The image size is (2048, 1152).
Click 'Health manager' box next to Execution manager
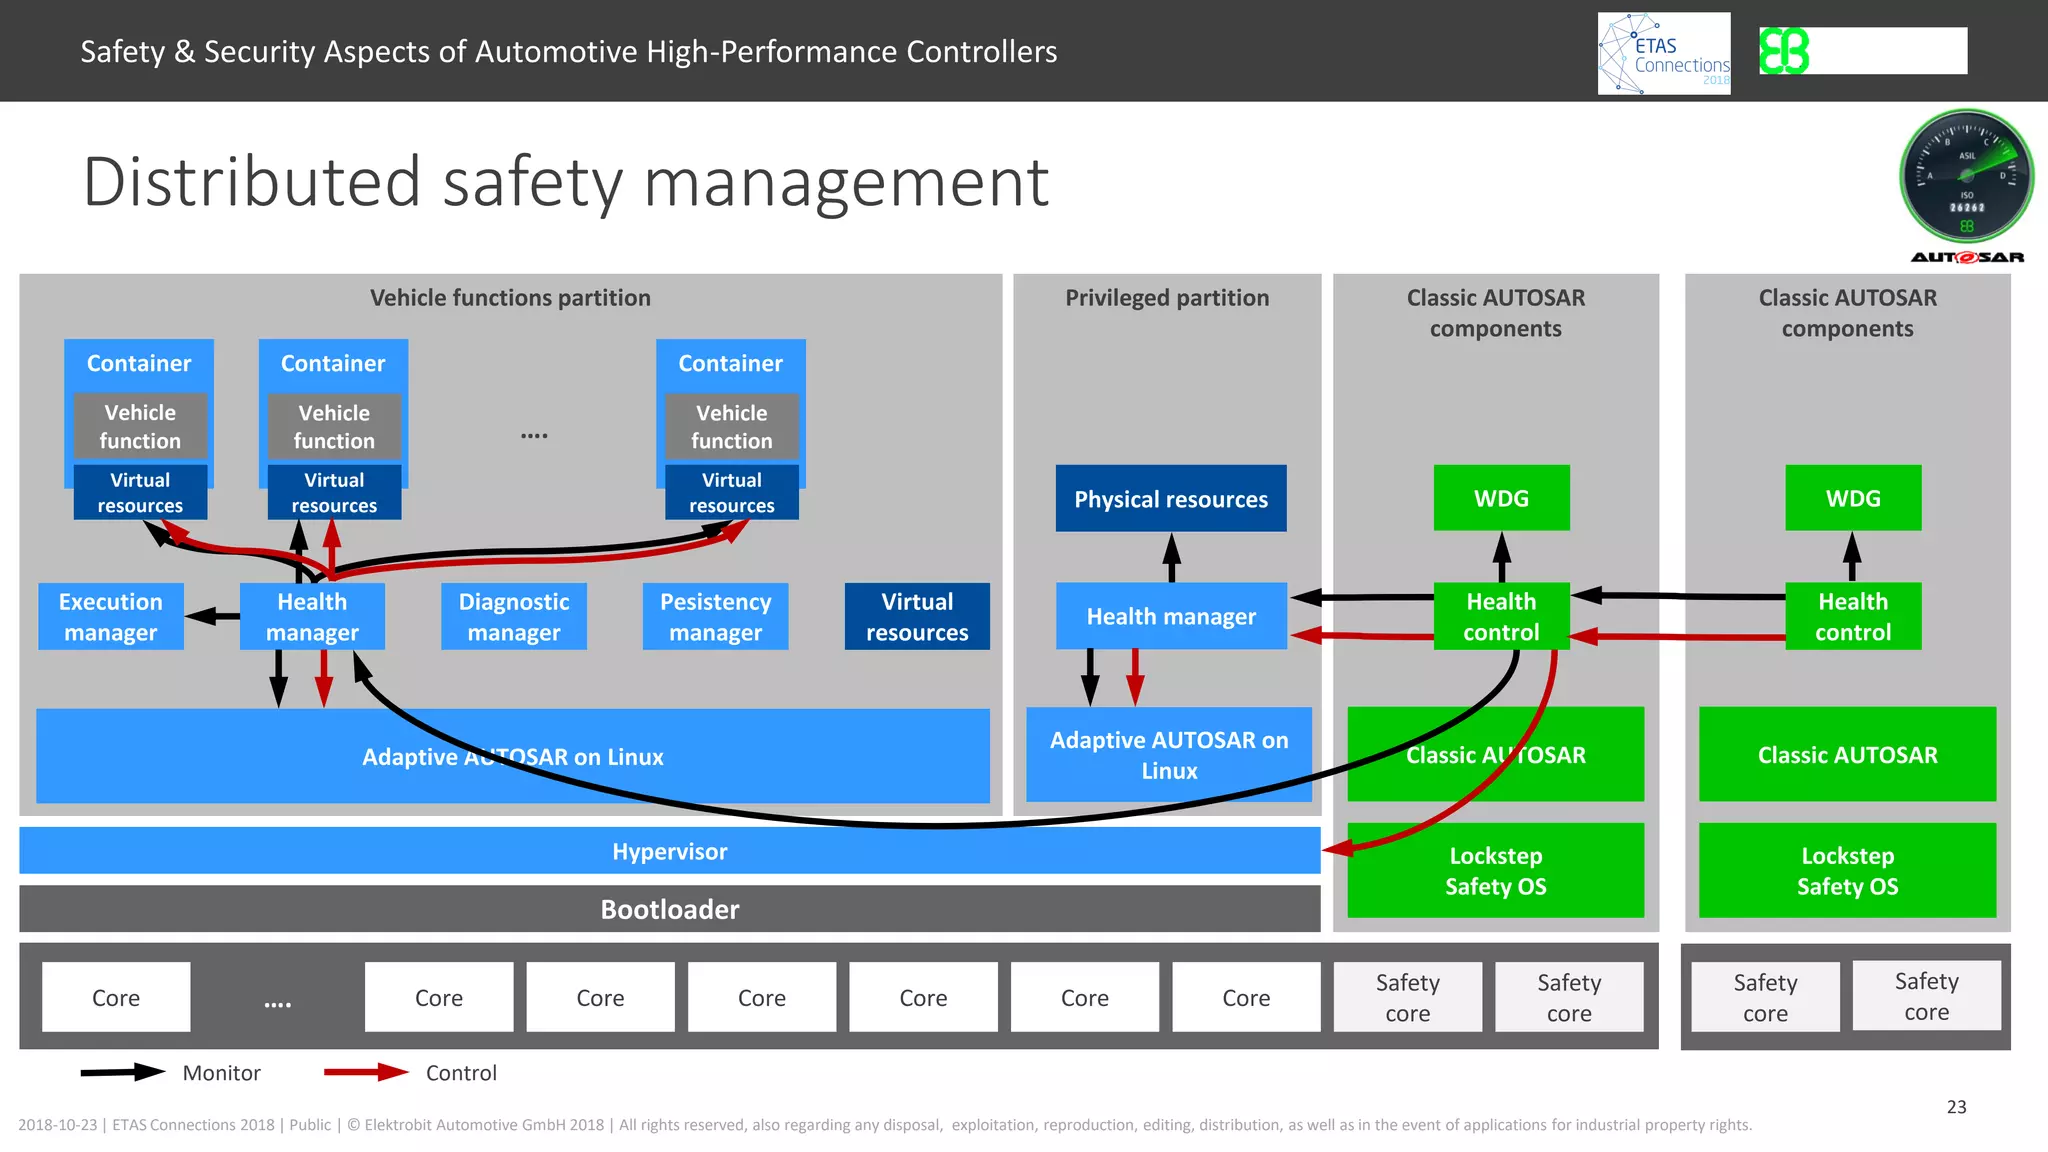point(312,617)
